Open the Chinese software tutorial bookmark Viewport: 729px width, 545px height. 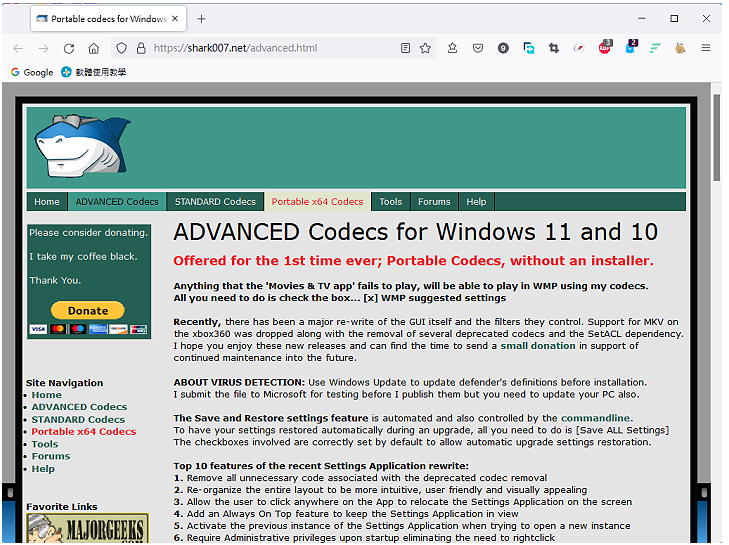94,72
